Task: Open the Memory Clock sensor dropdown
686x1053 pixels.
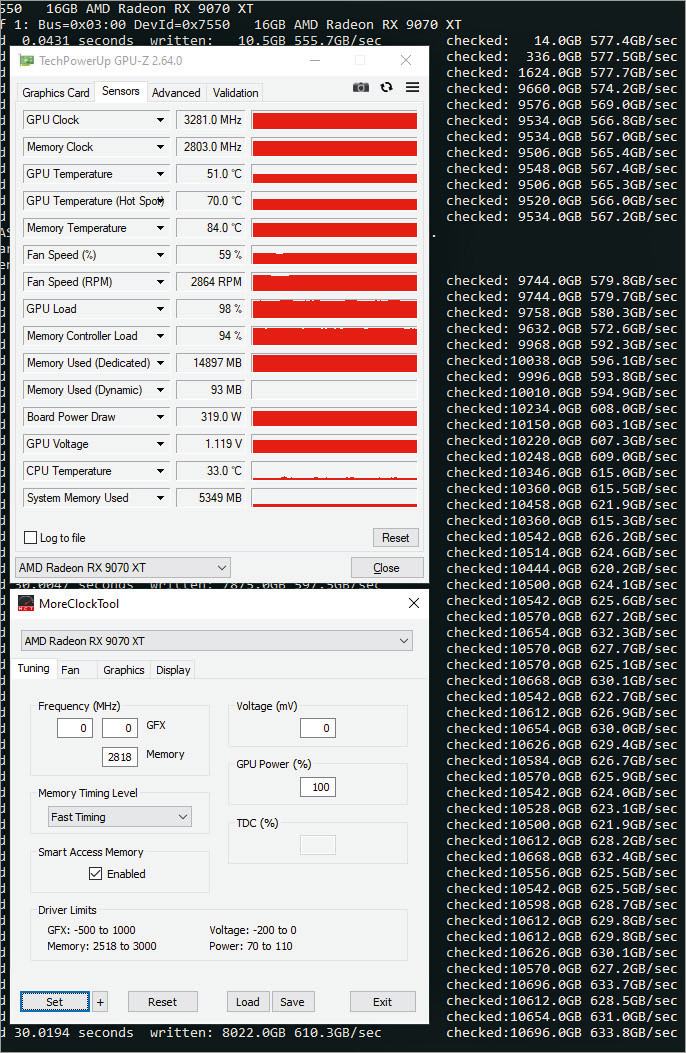Action: tap(160, 147)
